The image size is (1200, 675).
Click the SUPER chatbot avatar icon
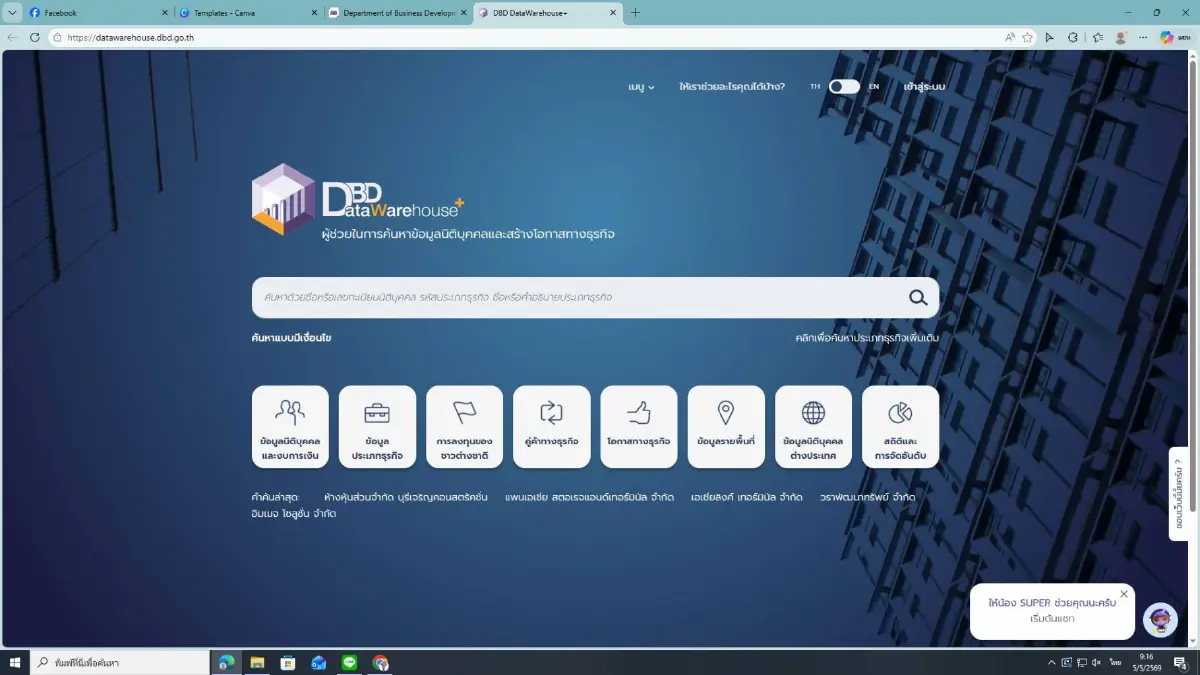tap(1160, 620)
